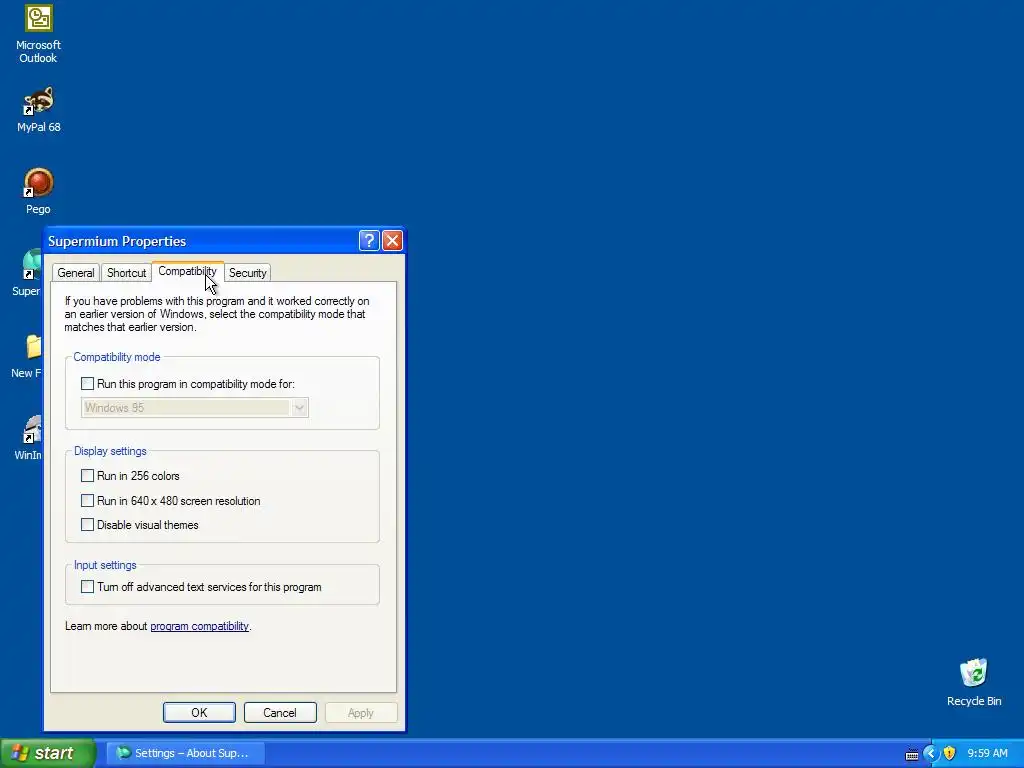Check Run in 256 colors
This screenshot has height=768, width=1024.
pos(88,475)
